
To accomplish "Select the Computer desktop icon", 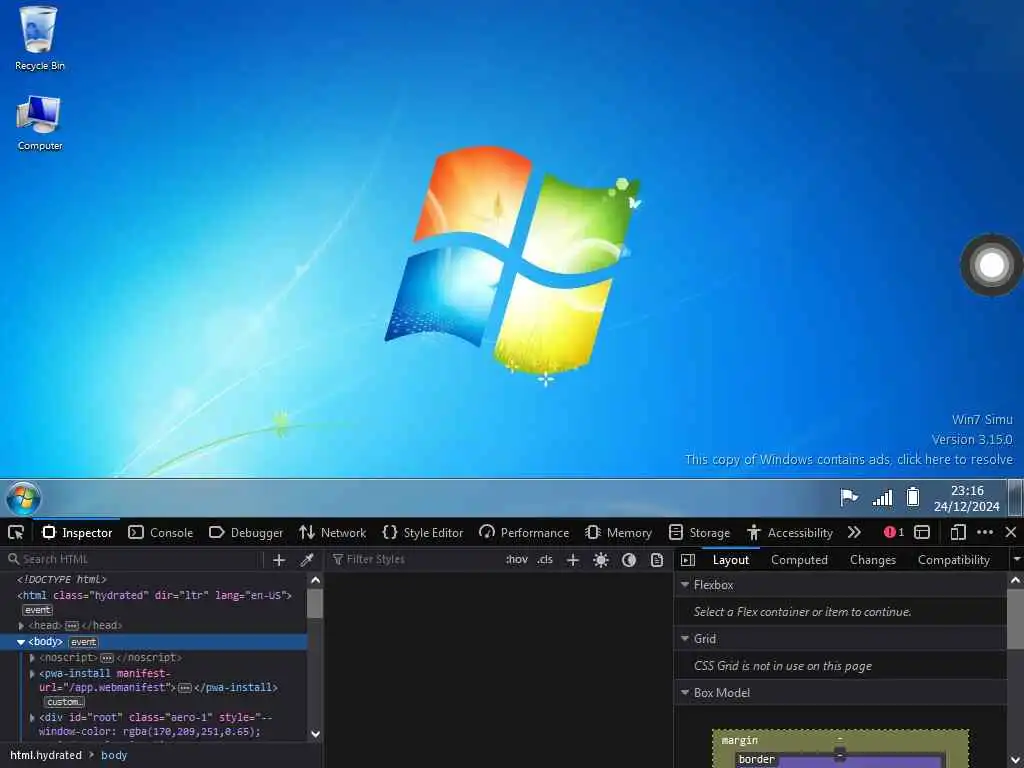I will pyautogui.click(x=39, y=123).
